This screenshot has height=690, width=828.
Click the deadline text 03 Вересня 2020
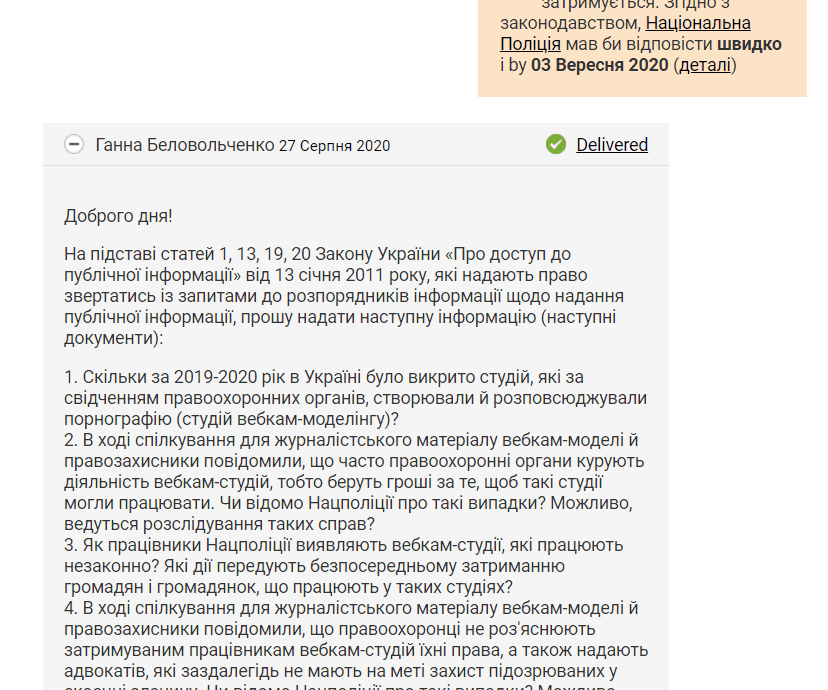coord(600,65)
